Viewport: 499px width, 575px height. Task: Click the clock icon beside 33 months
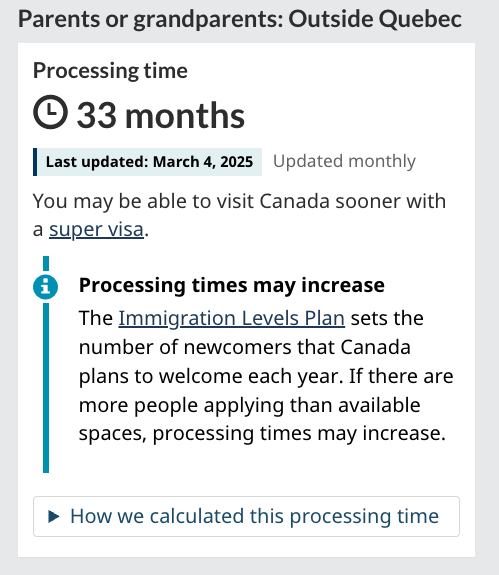point(50,112)
